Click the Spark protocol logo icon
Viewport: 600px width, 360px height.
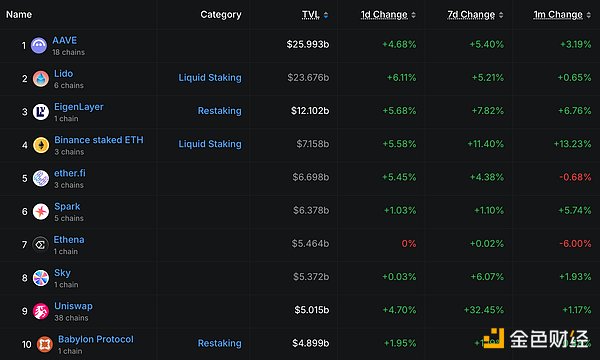(x=41, y=212)
